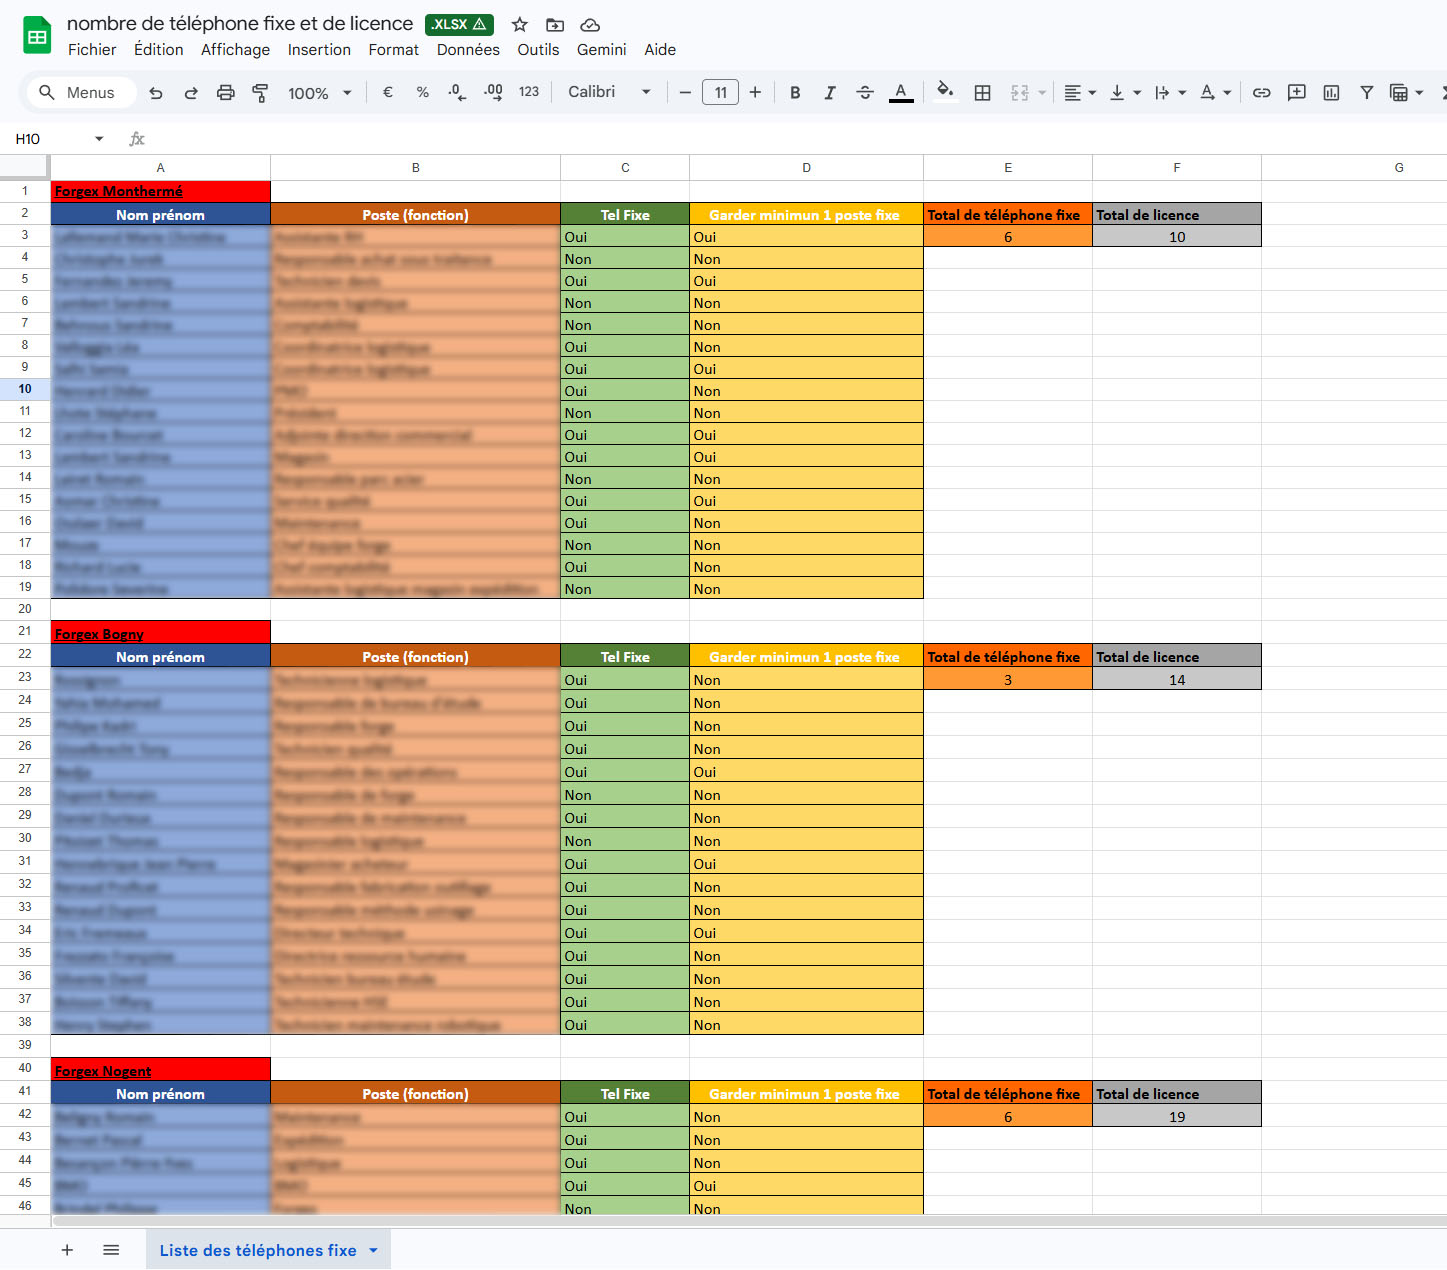Toggle strikethrough formatting
This screenshot has height=1270, width=1447.
pos(865,93)
